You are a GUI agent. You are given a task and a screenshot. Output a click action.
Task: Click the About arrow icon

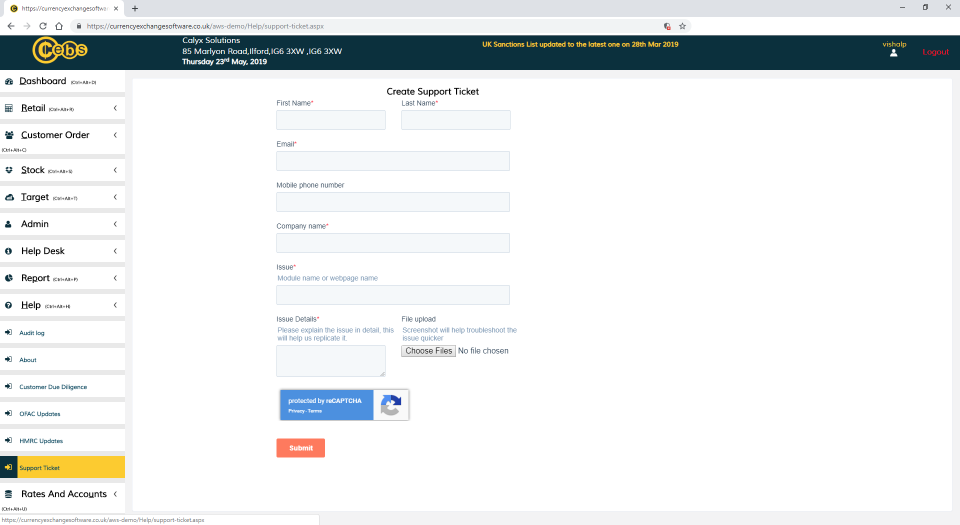click(x=9, y=359)
